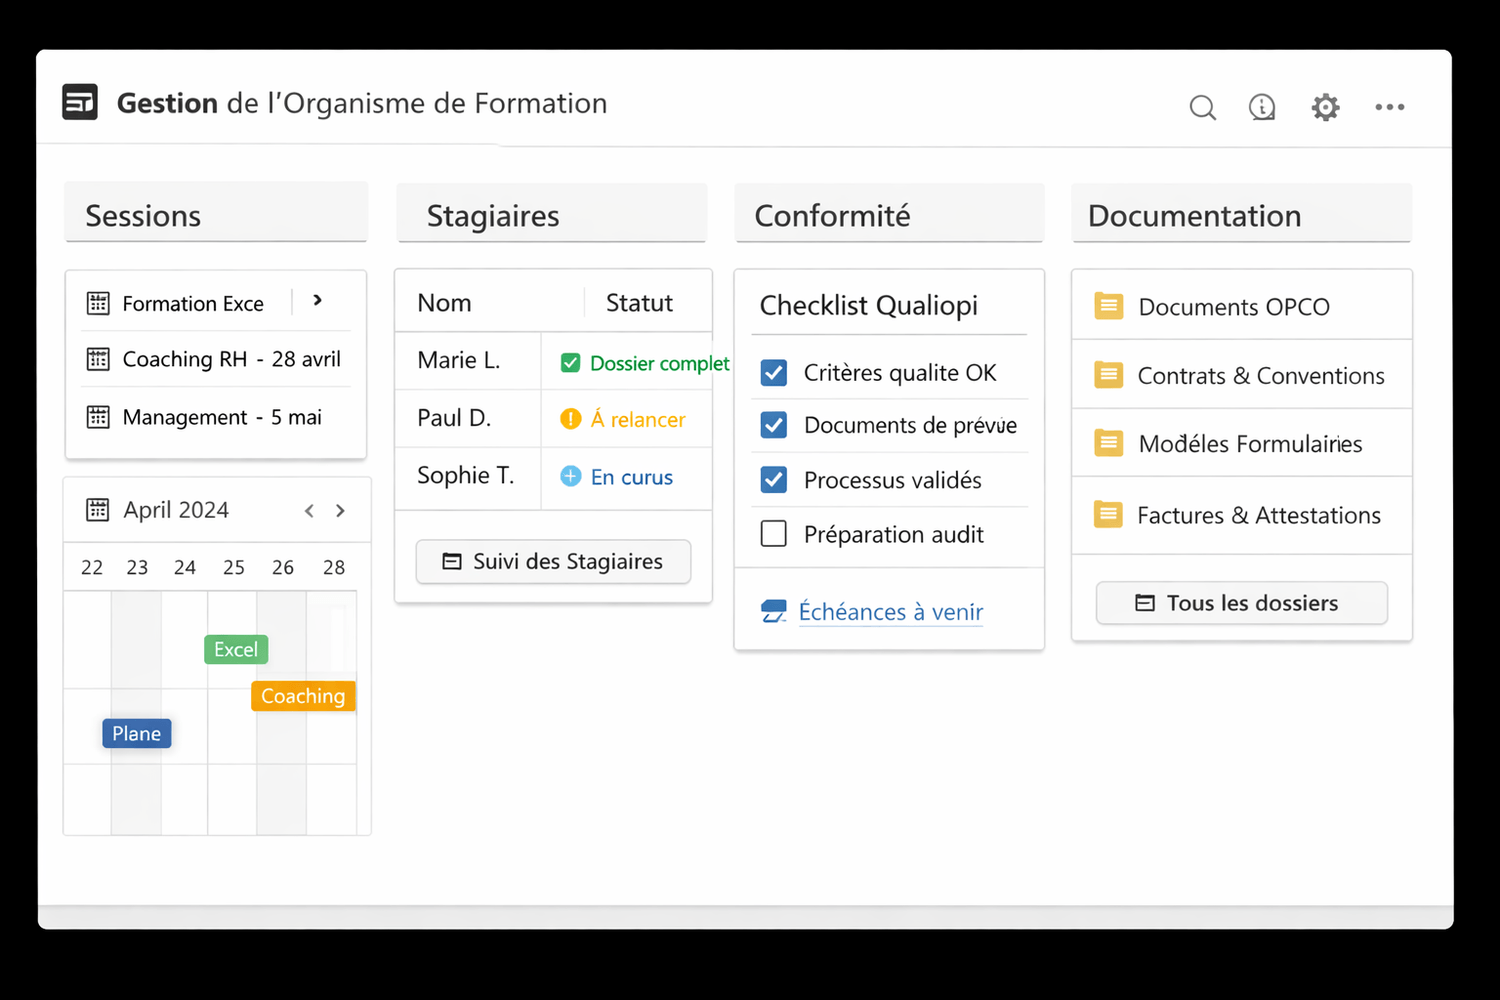Click the orange Coaching calendar event
This screenshot has height=1000, width=1500.
(303, 696)
